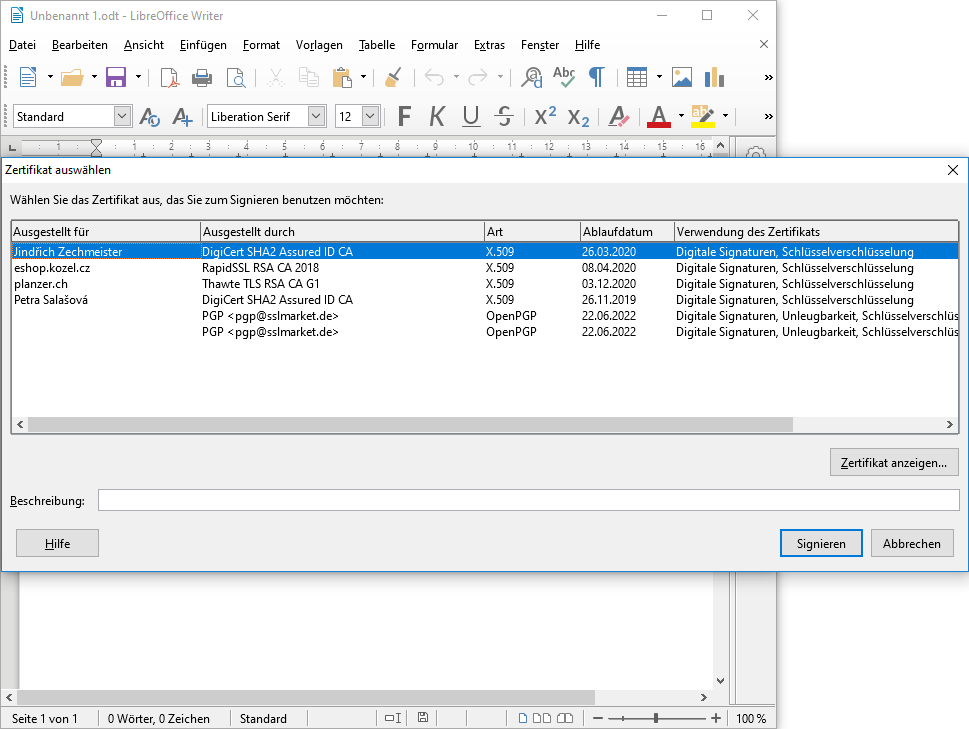Toggle subscript formatting

coord(578,117)
